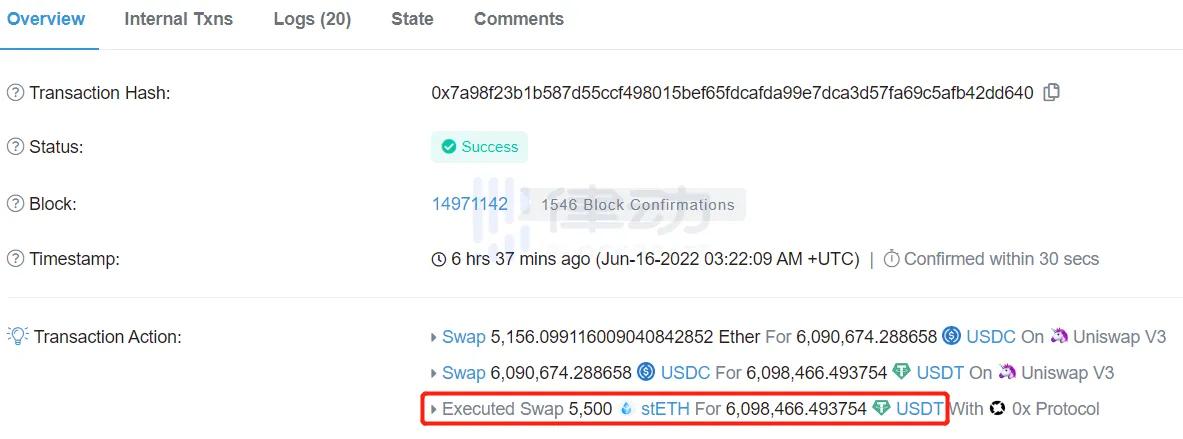Open the Logs (20) tab

[x=312, y=19]
